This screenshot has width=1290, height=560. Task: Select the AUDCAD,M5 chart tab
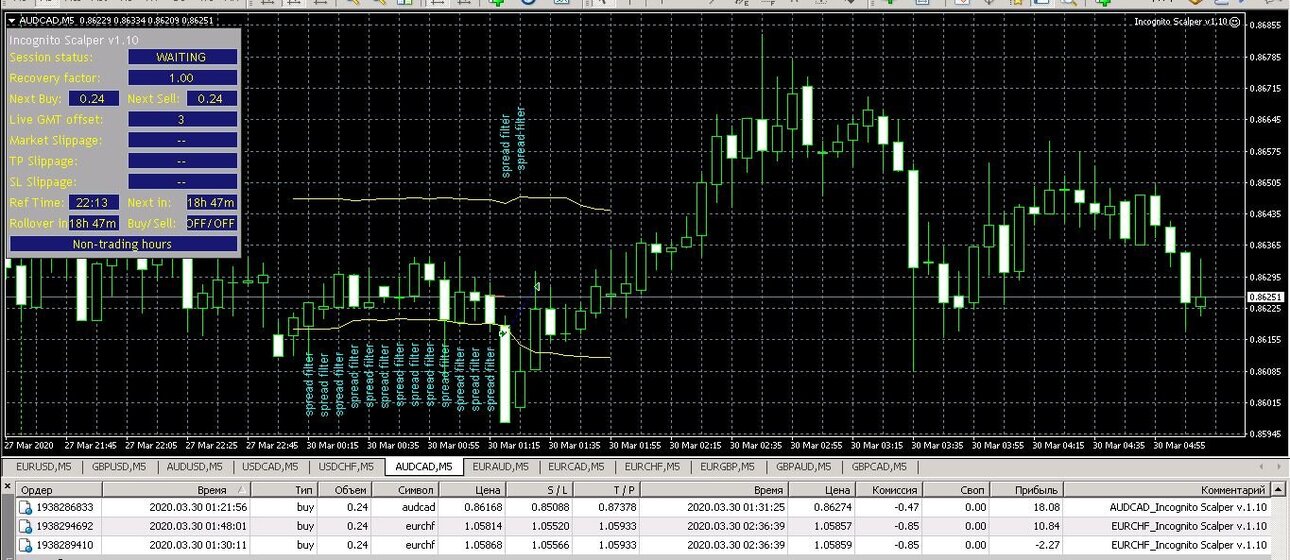point(424,466)
